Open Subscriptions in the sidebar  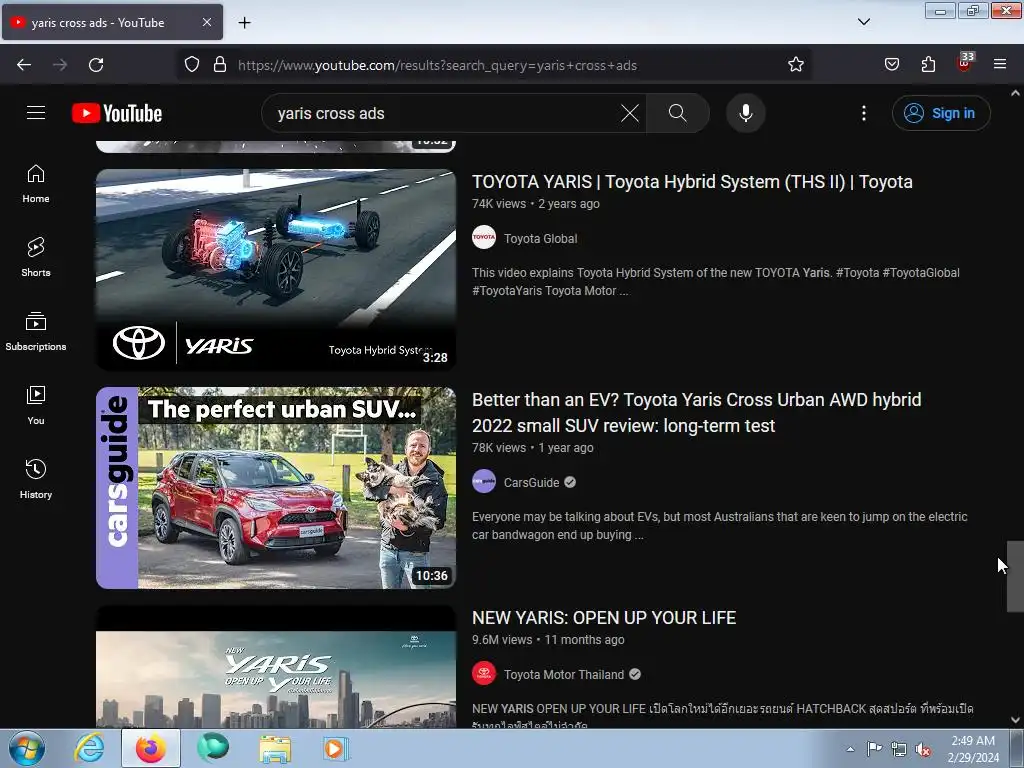(x=36, y=332)
